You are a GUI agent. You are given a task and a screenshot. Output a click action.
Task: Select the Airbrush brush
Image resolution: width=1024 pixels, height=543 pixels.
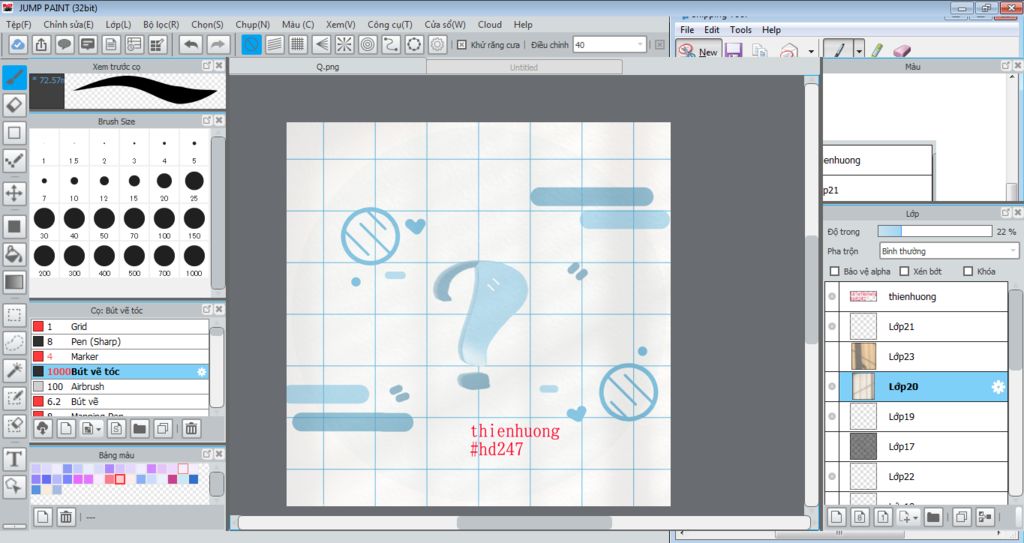coord(120,386)
